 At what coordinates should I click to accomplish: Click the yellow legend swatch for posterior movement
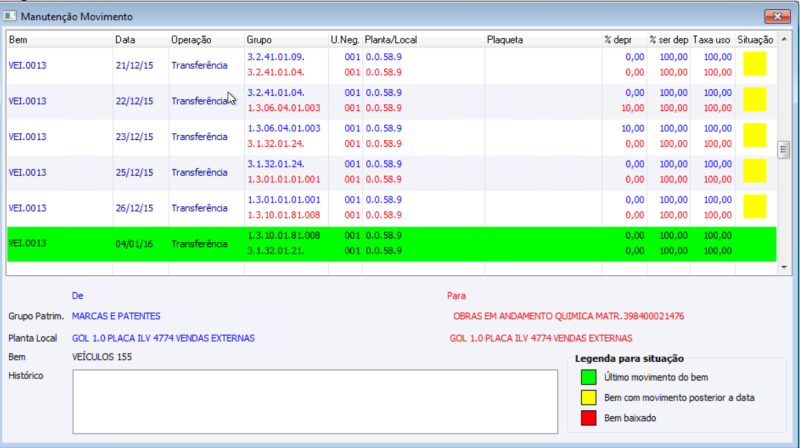click(588, 397)
